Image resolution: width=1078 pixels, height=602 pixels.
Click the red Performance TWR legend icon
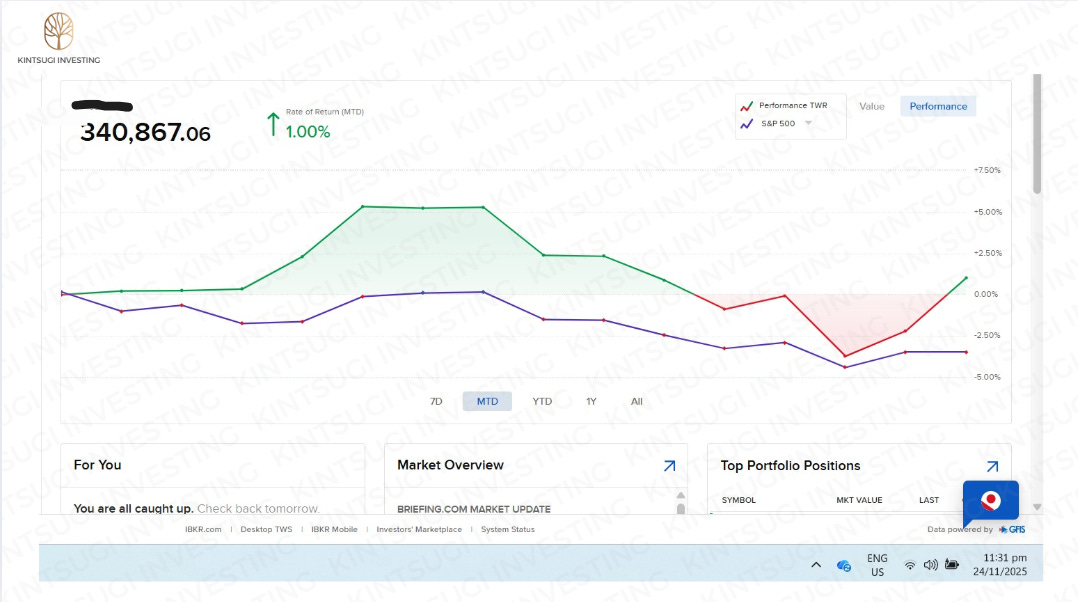[747, 106]
